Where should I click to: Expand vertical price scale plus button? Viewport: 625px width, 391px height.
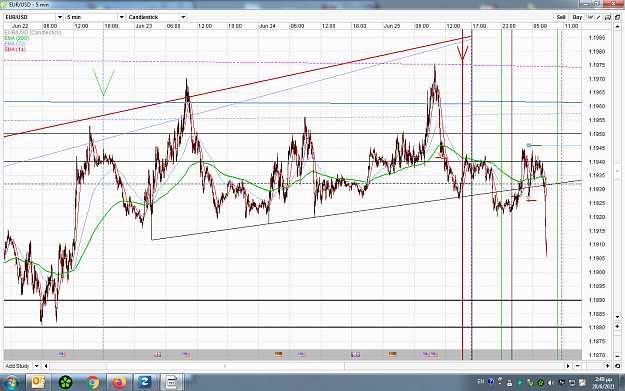617,326
